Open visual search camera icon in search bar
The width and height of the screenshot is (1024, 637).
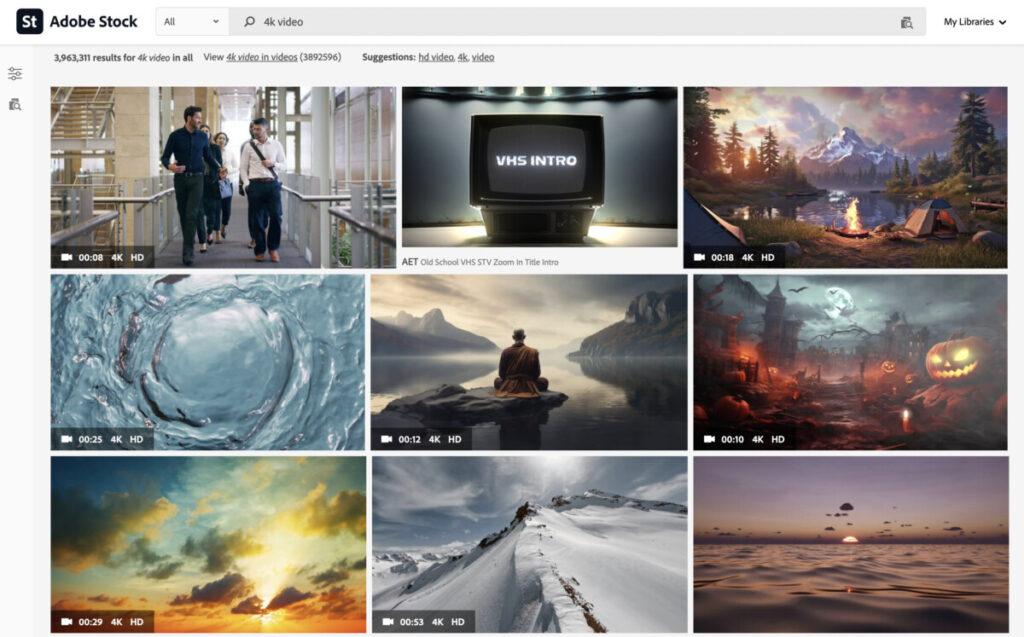click(x=906, y=22)
